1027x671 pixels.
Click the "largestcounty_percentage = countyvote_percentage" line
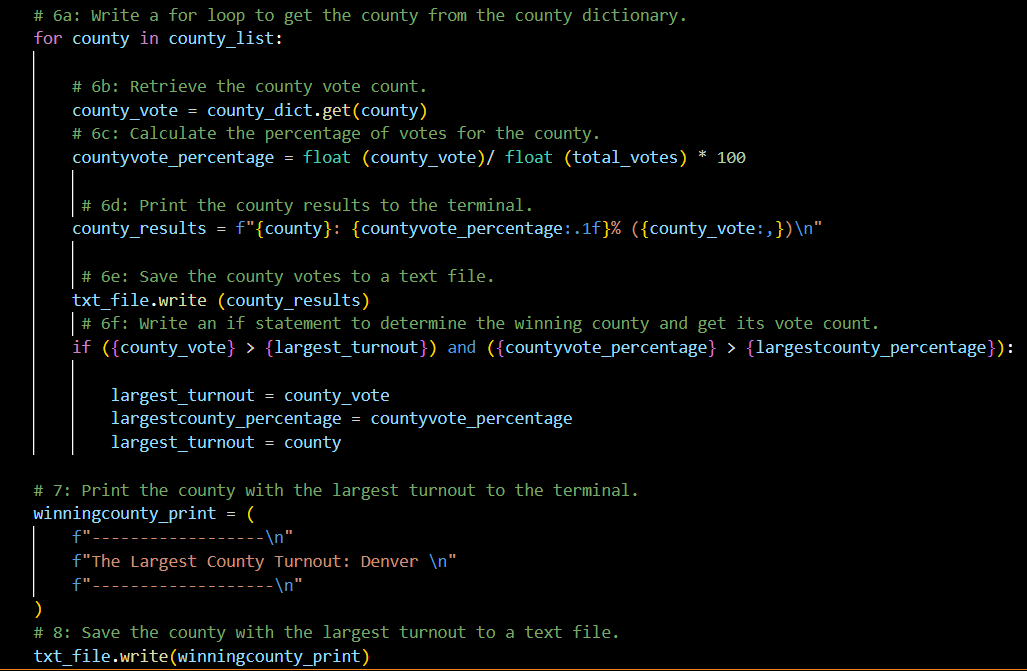point(341,418)
